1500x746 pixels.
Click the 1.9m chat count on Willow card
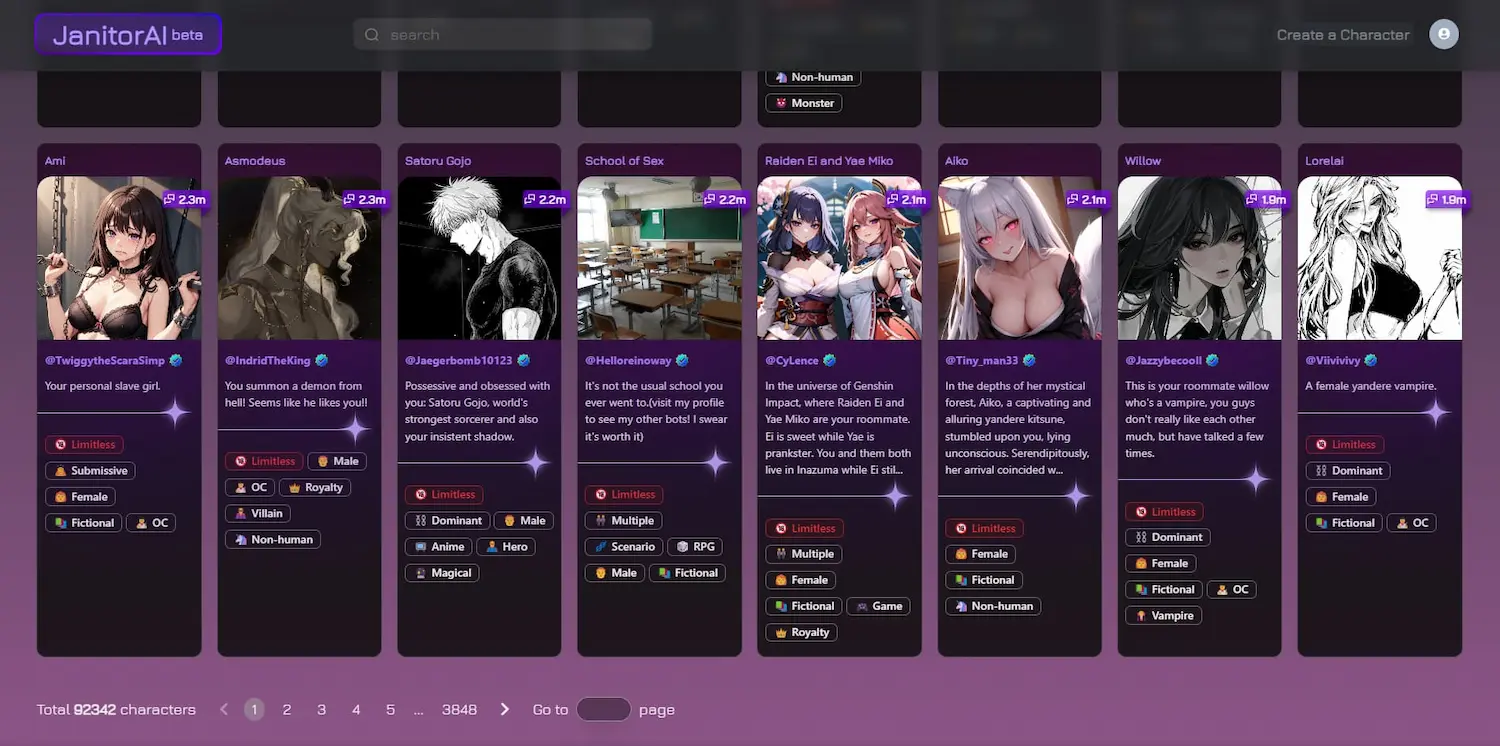pyautogui.click(x=1265, y=200)
